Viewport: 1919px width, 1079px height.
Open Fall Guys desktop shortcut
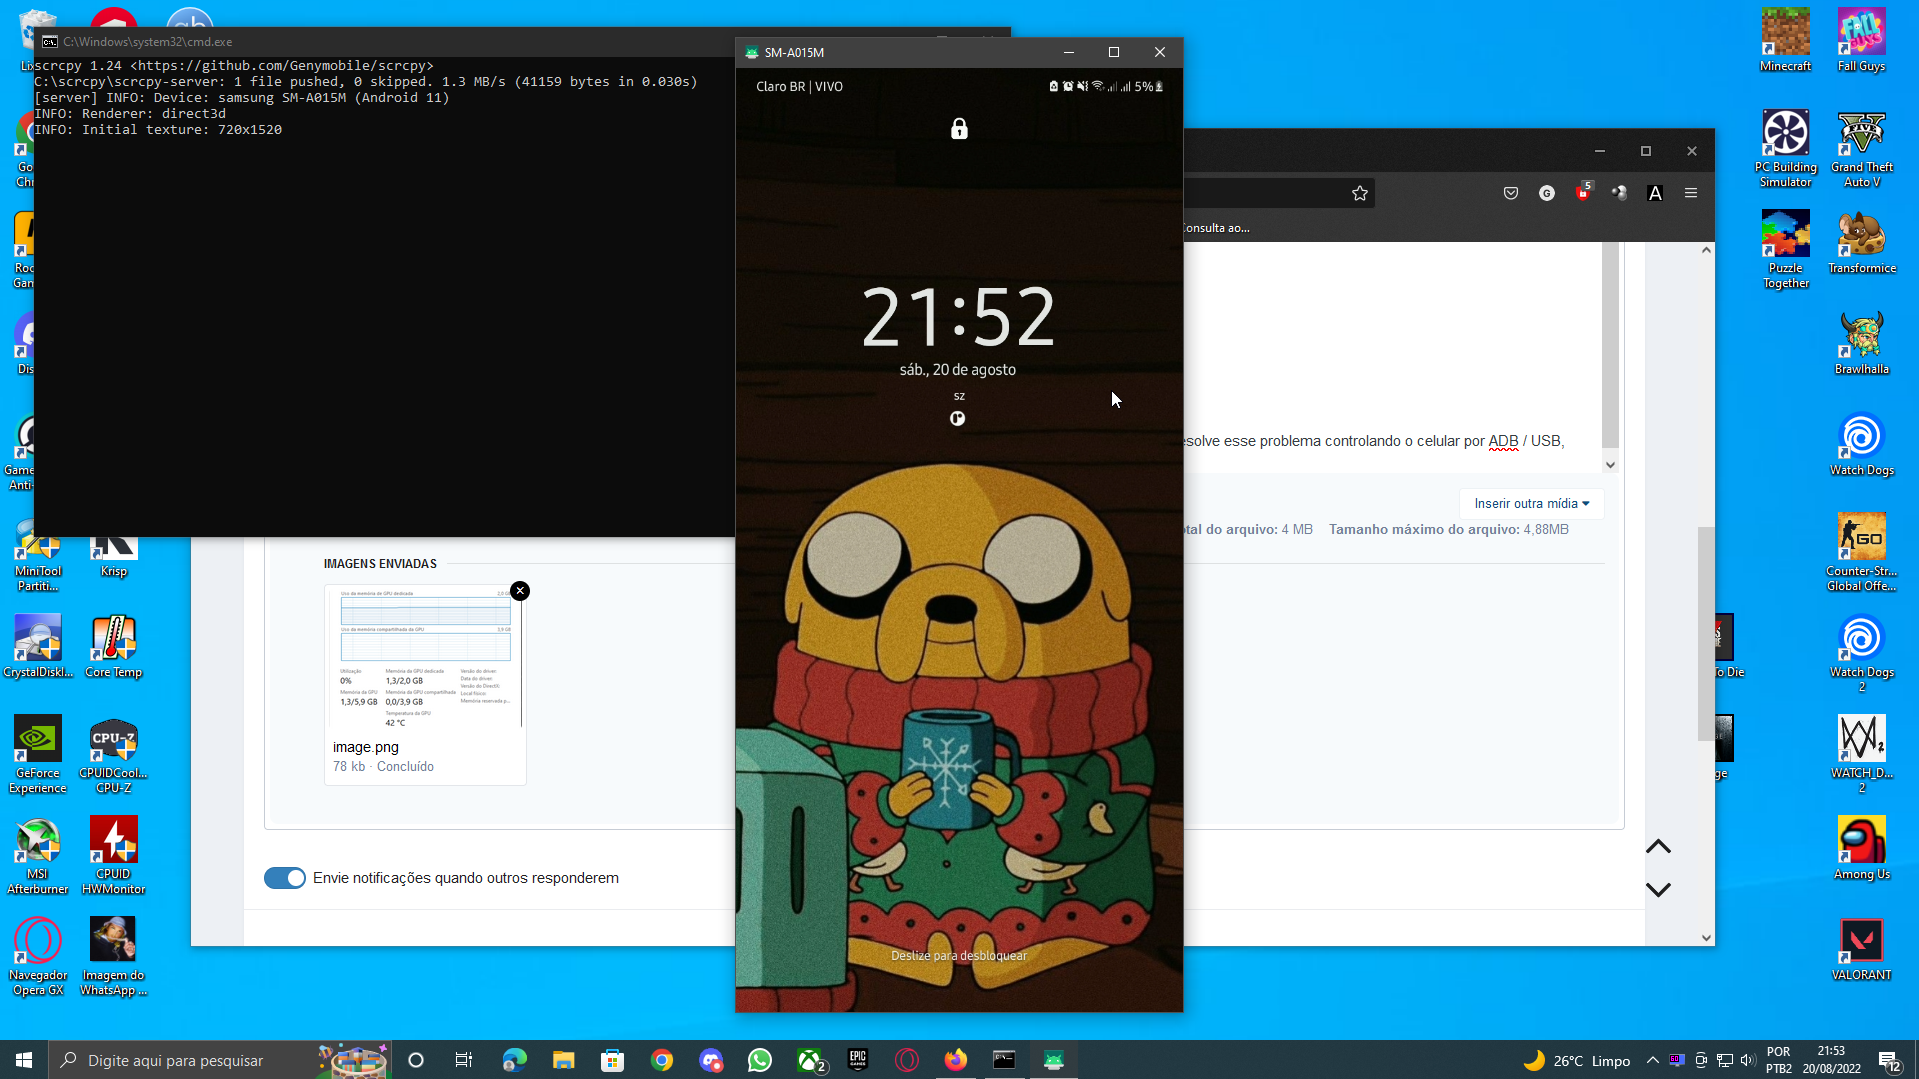[x=1861, y=40]
